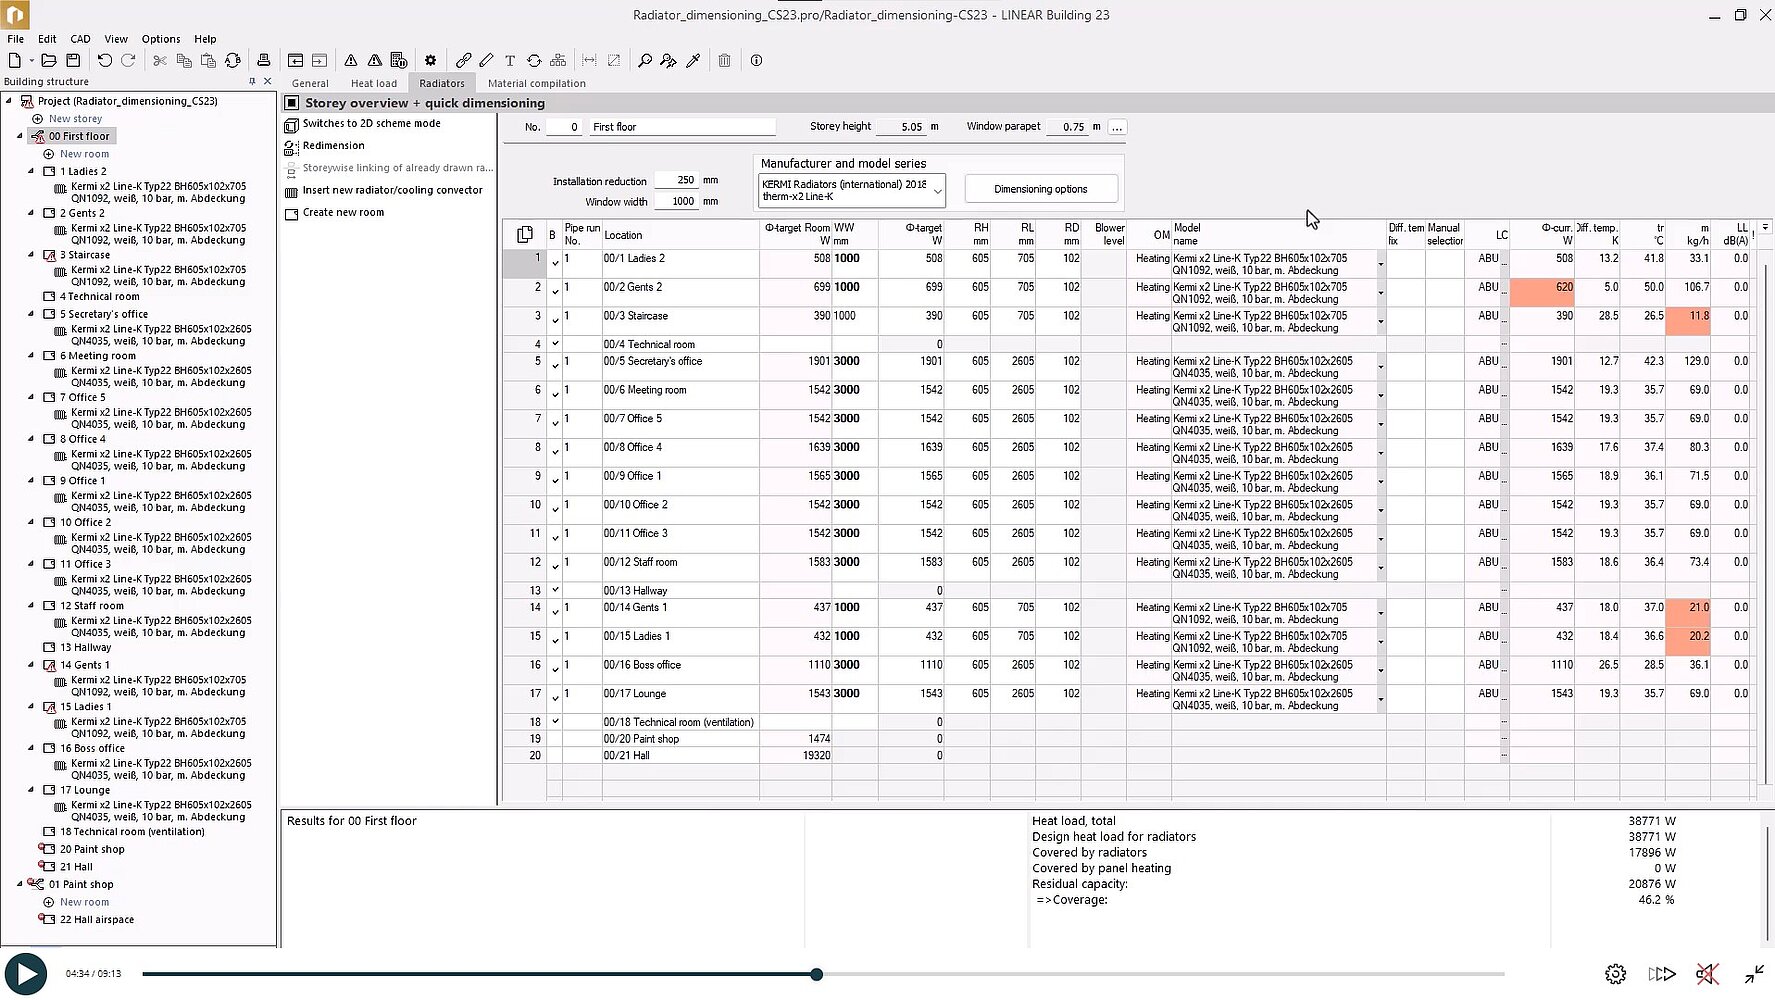
Task: Toggle B checkbox for 00/6 Meeting room
Action: point(555,396)
